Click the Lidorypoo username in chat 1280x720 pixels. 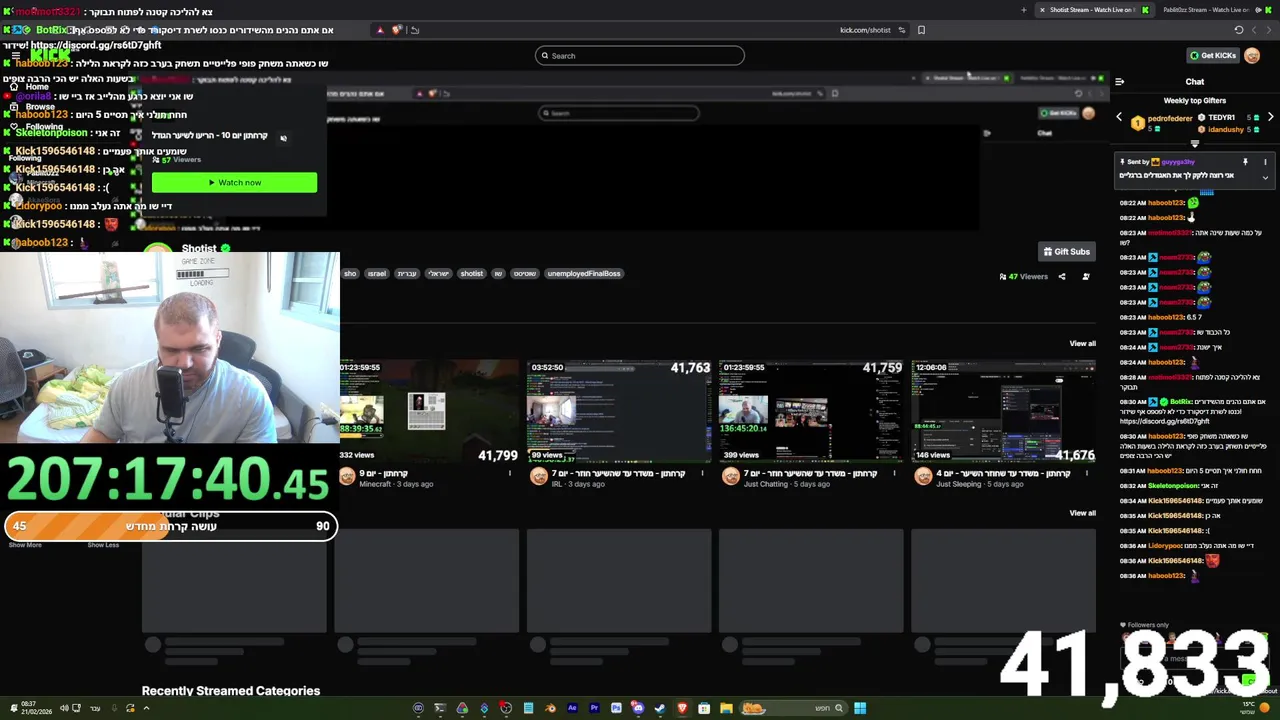(x=1165, y=546)
